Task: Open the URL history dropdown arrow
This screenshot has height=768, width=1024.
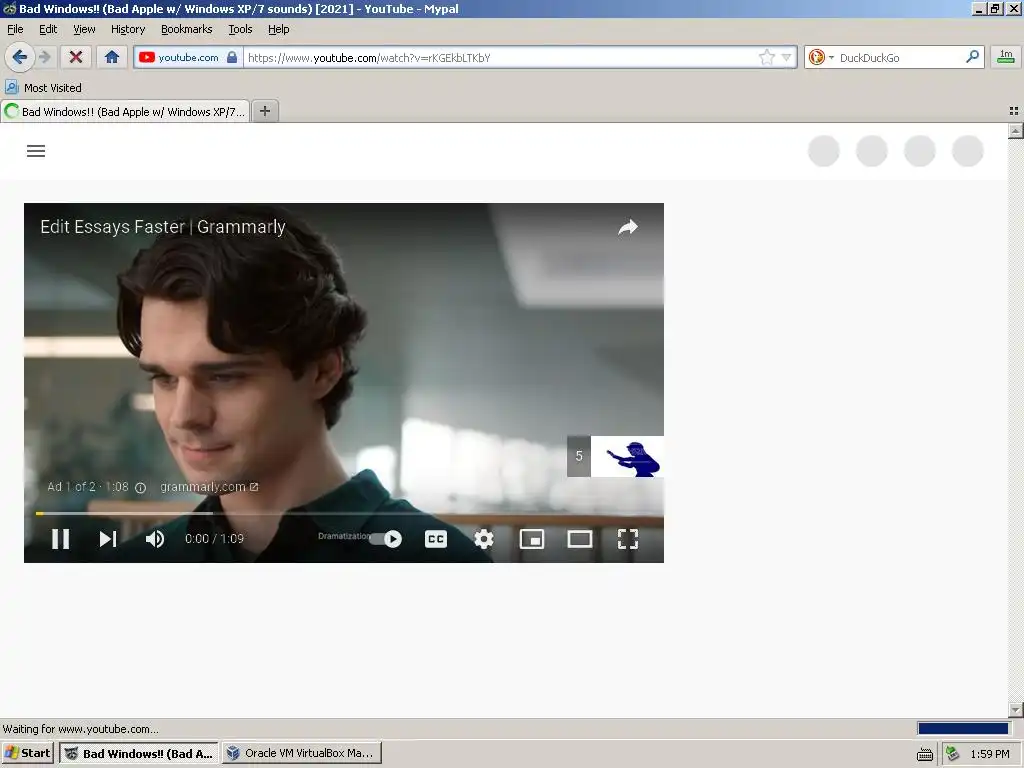Action: point(786,57)
